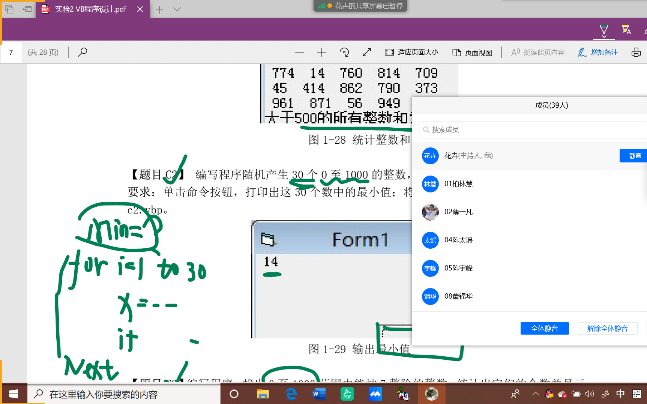Rotate the PDF page
Screen dimensions: 647x404
click(x=344, y=52)
